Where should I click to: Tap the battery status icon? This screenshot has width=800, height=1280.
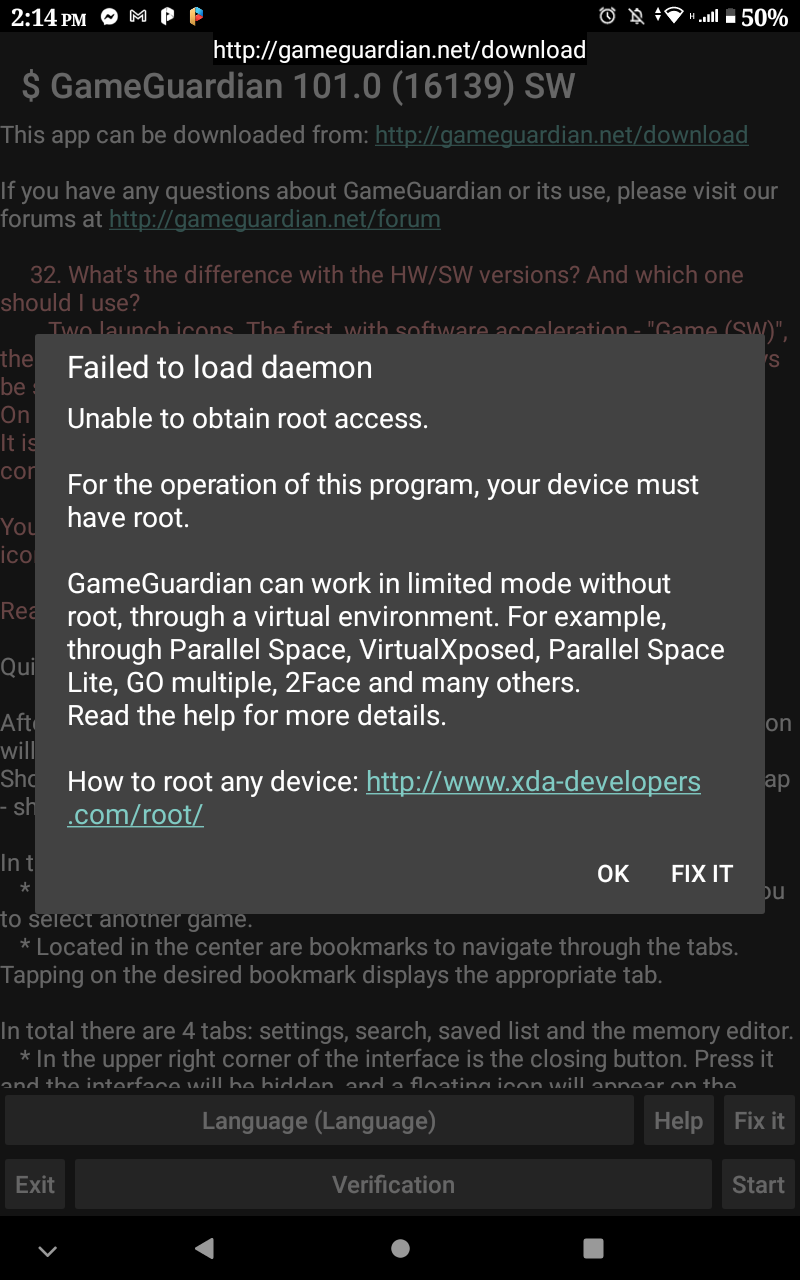click(731, 16)
